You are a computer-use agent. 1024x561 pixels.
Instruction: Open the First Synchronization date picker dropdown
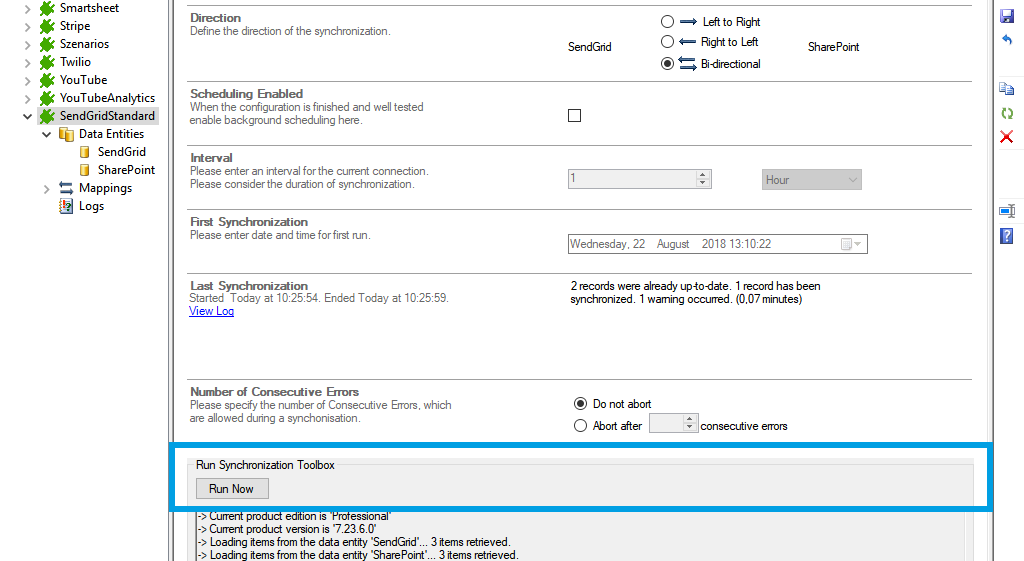click(858, 244)
